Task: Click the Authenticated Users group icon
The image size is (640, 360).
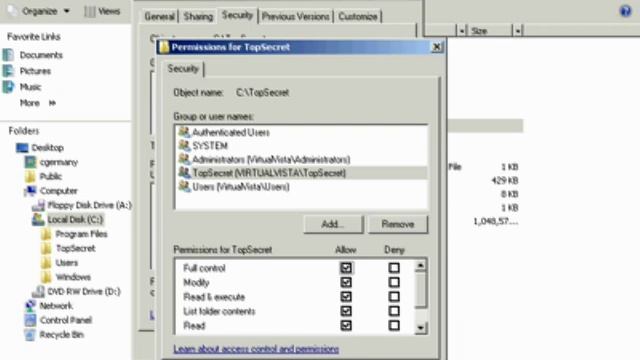Action: (x=184, y=132)
